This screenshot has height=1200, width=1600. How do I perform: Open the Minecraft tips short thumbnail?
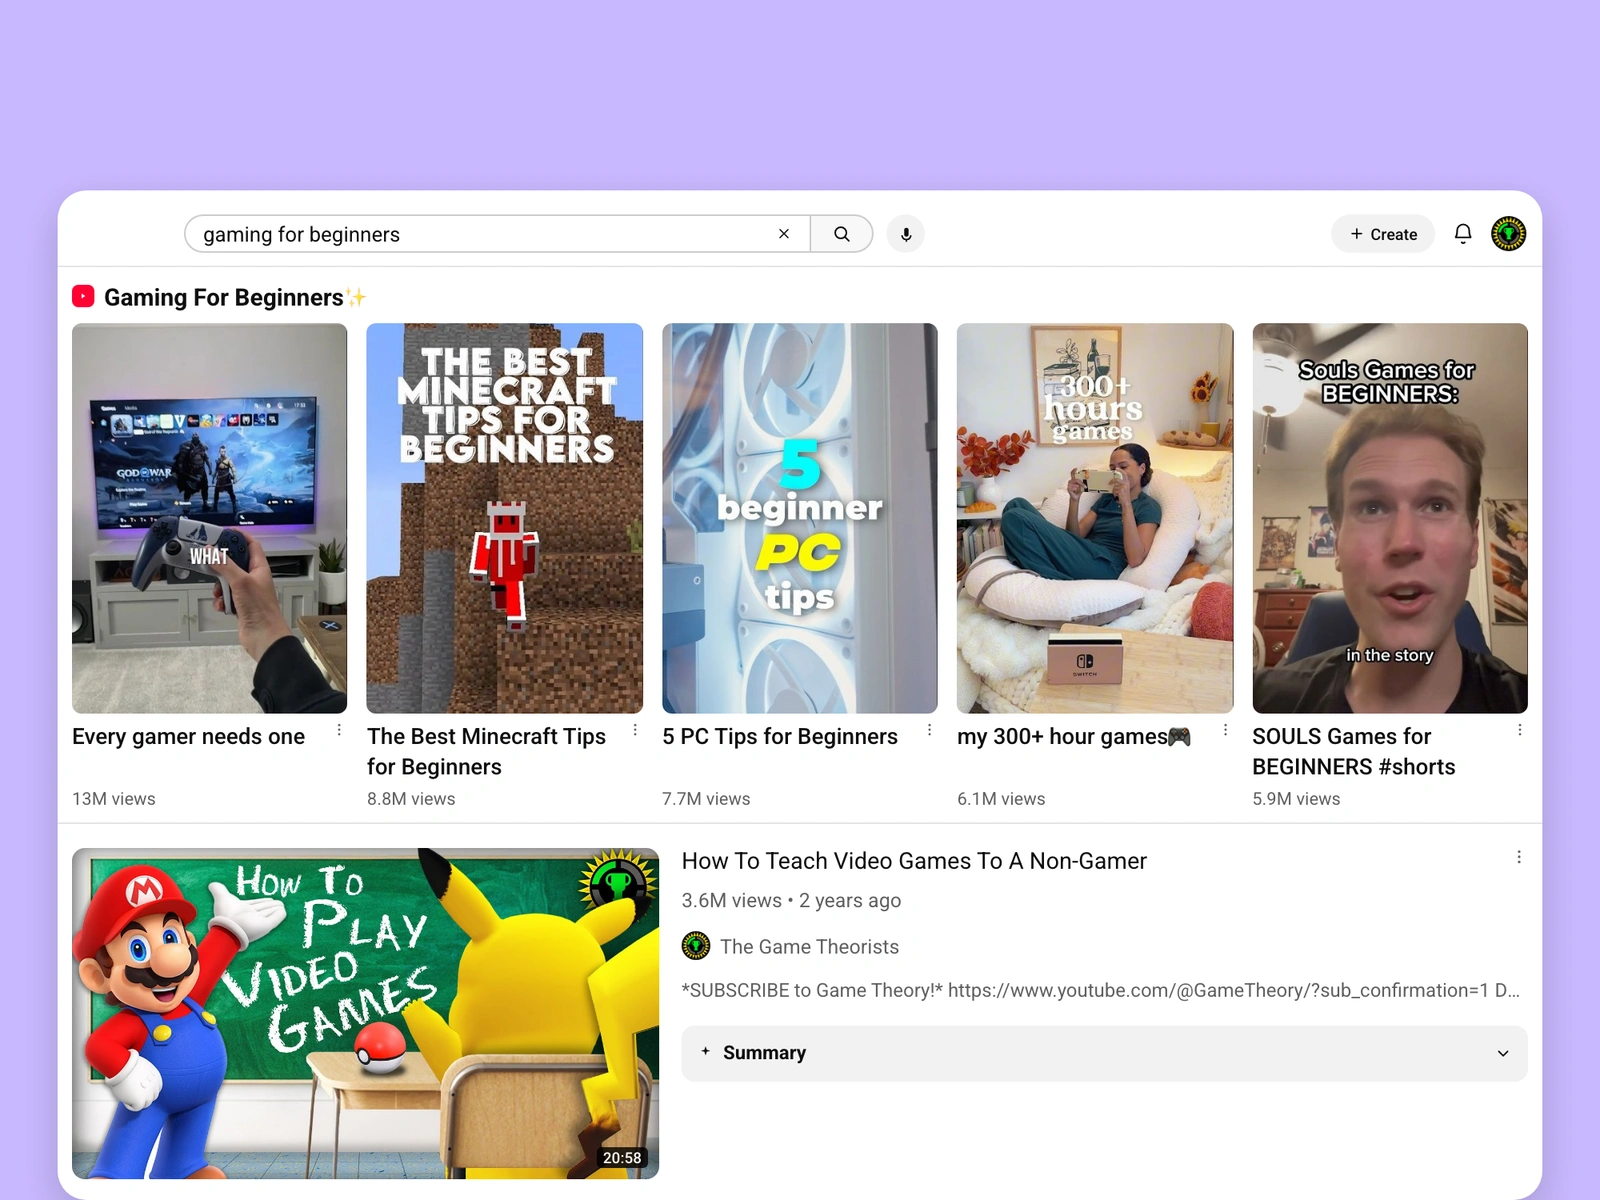[x=505, y=518]
